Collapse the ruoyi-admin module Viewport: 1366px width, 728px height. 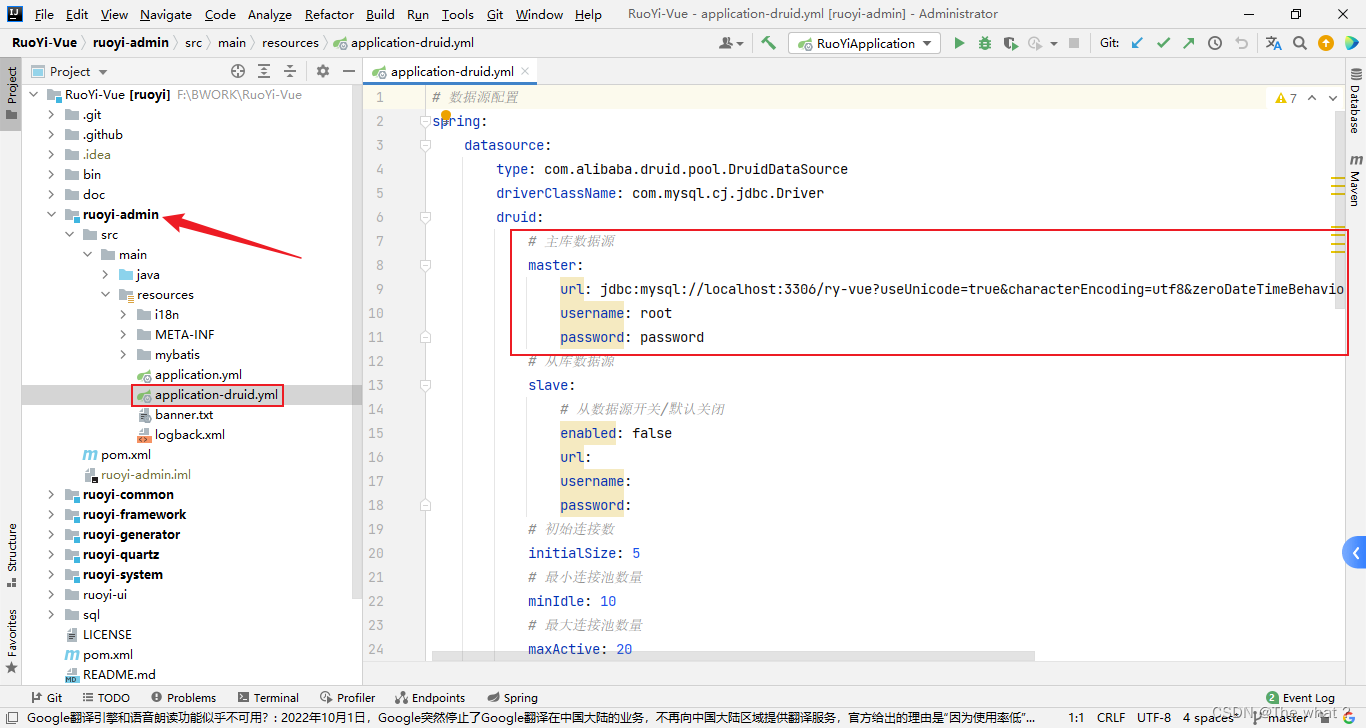(x=51, y=215)
